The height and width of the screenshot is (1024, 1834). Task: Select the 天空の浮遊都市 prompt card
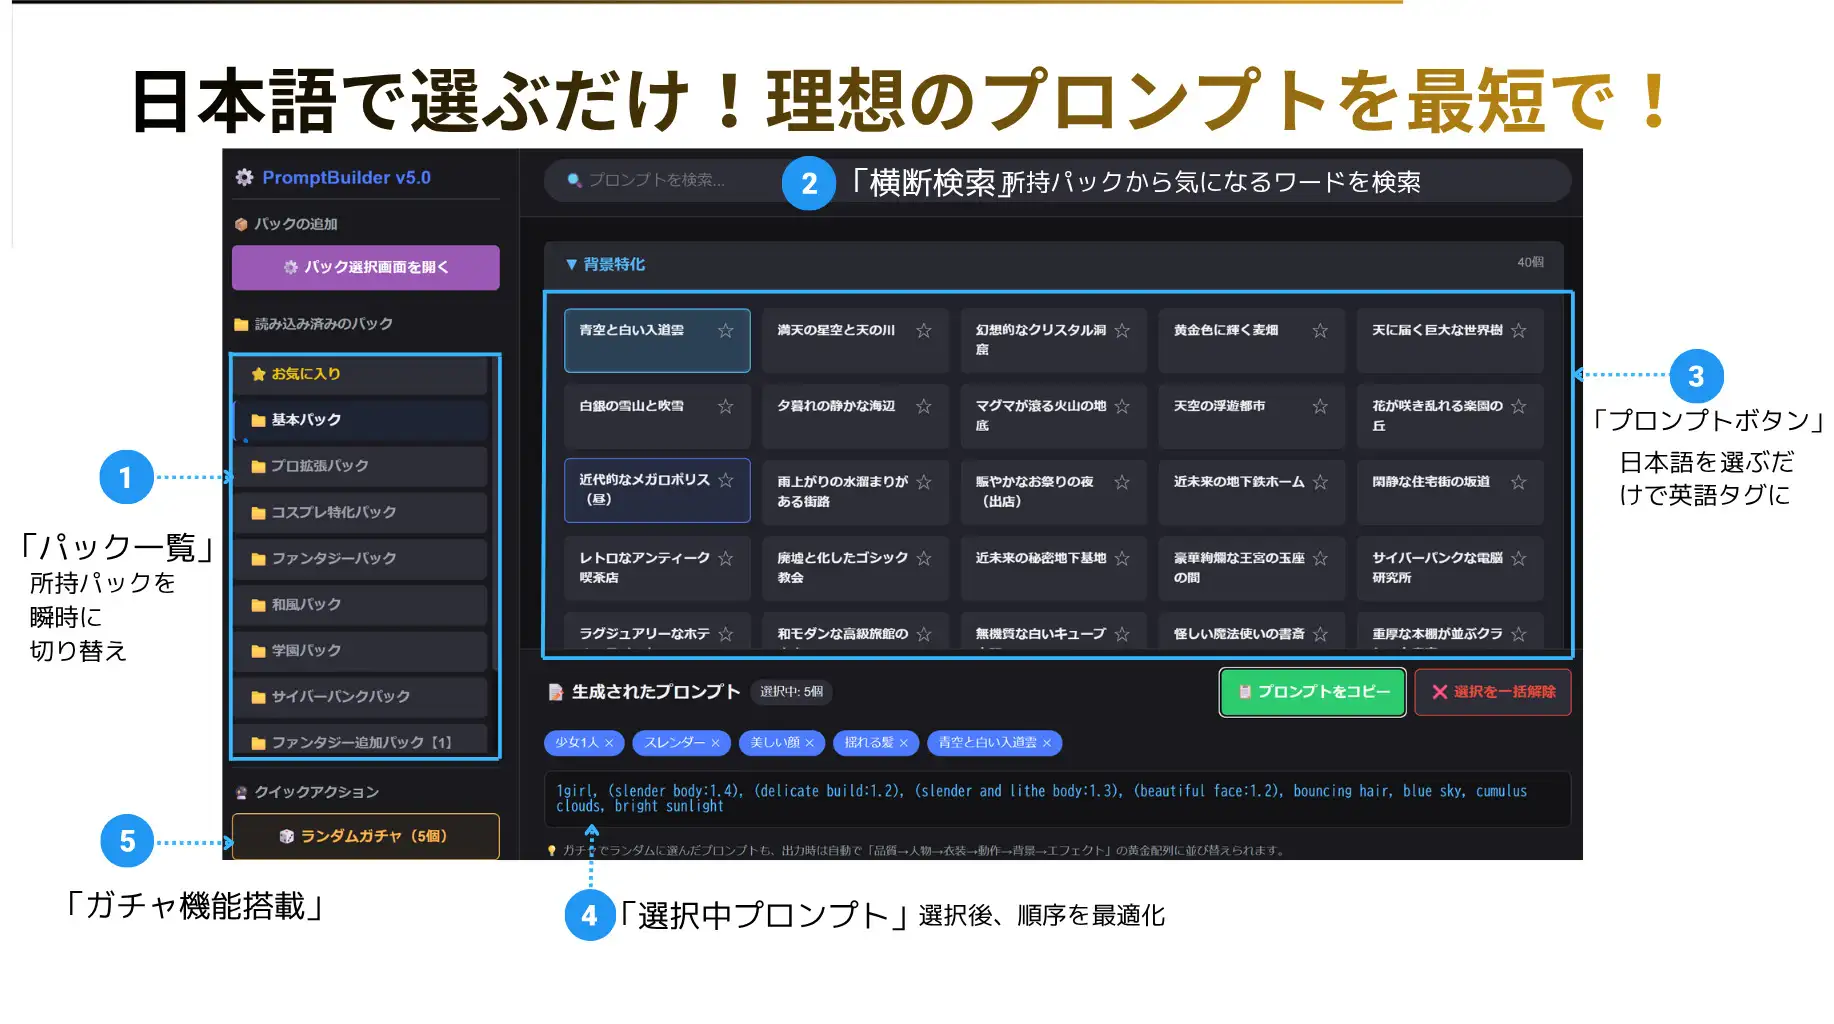[1250, 416]
